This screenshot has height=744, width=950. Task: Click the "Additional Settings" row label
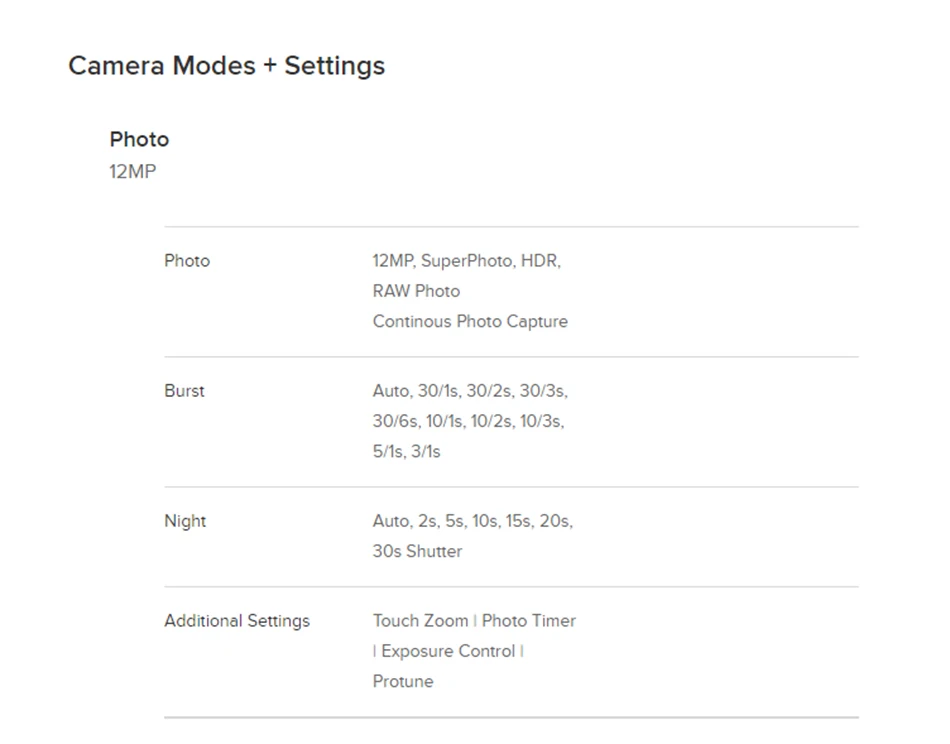pyautogui.click(x=237, y=621)
